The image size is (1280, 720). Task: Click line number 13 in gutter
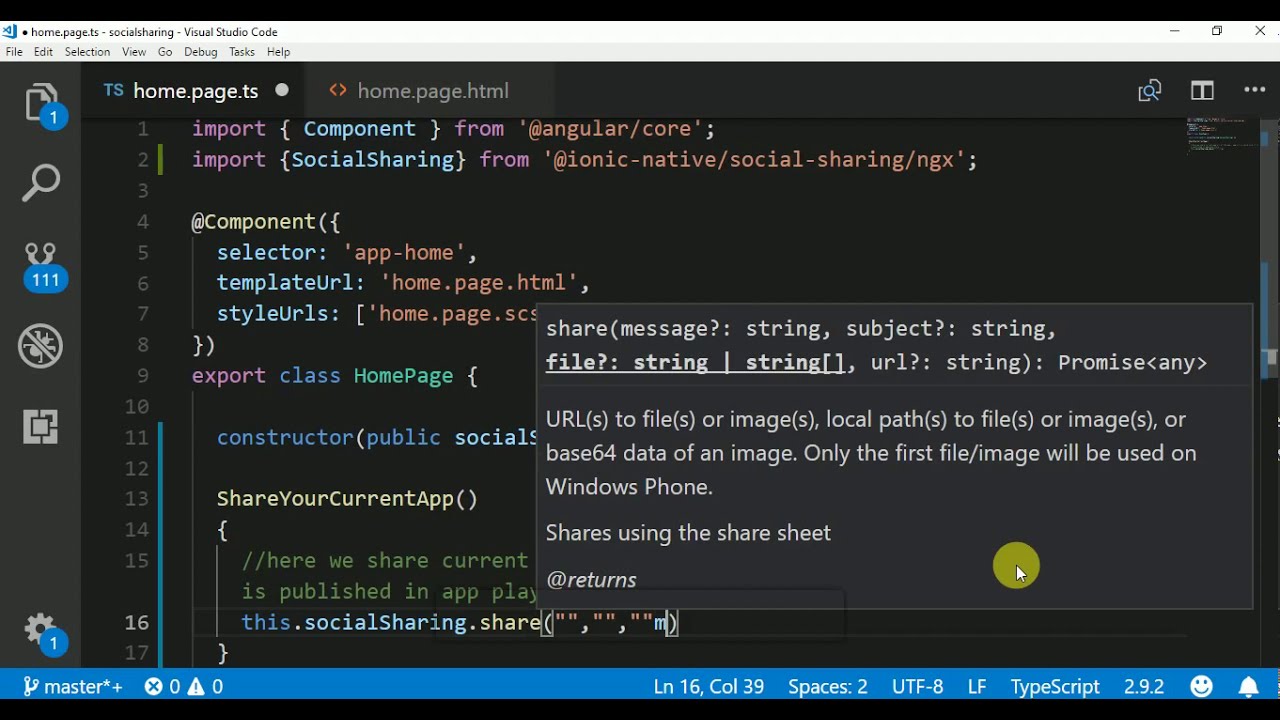pos(137,499)
